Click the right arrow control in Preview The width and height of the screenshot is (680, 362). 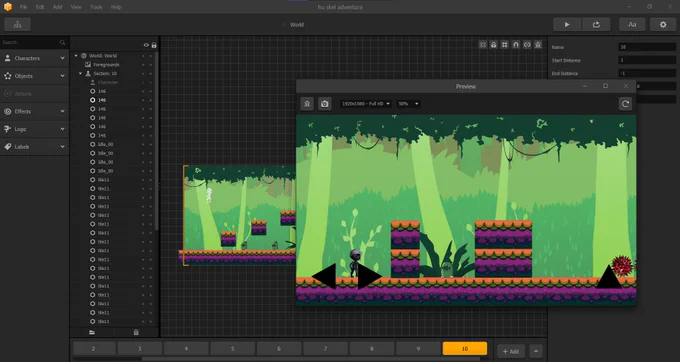point(369,276)
